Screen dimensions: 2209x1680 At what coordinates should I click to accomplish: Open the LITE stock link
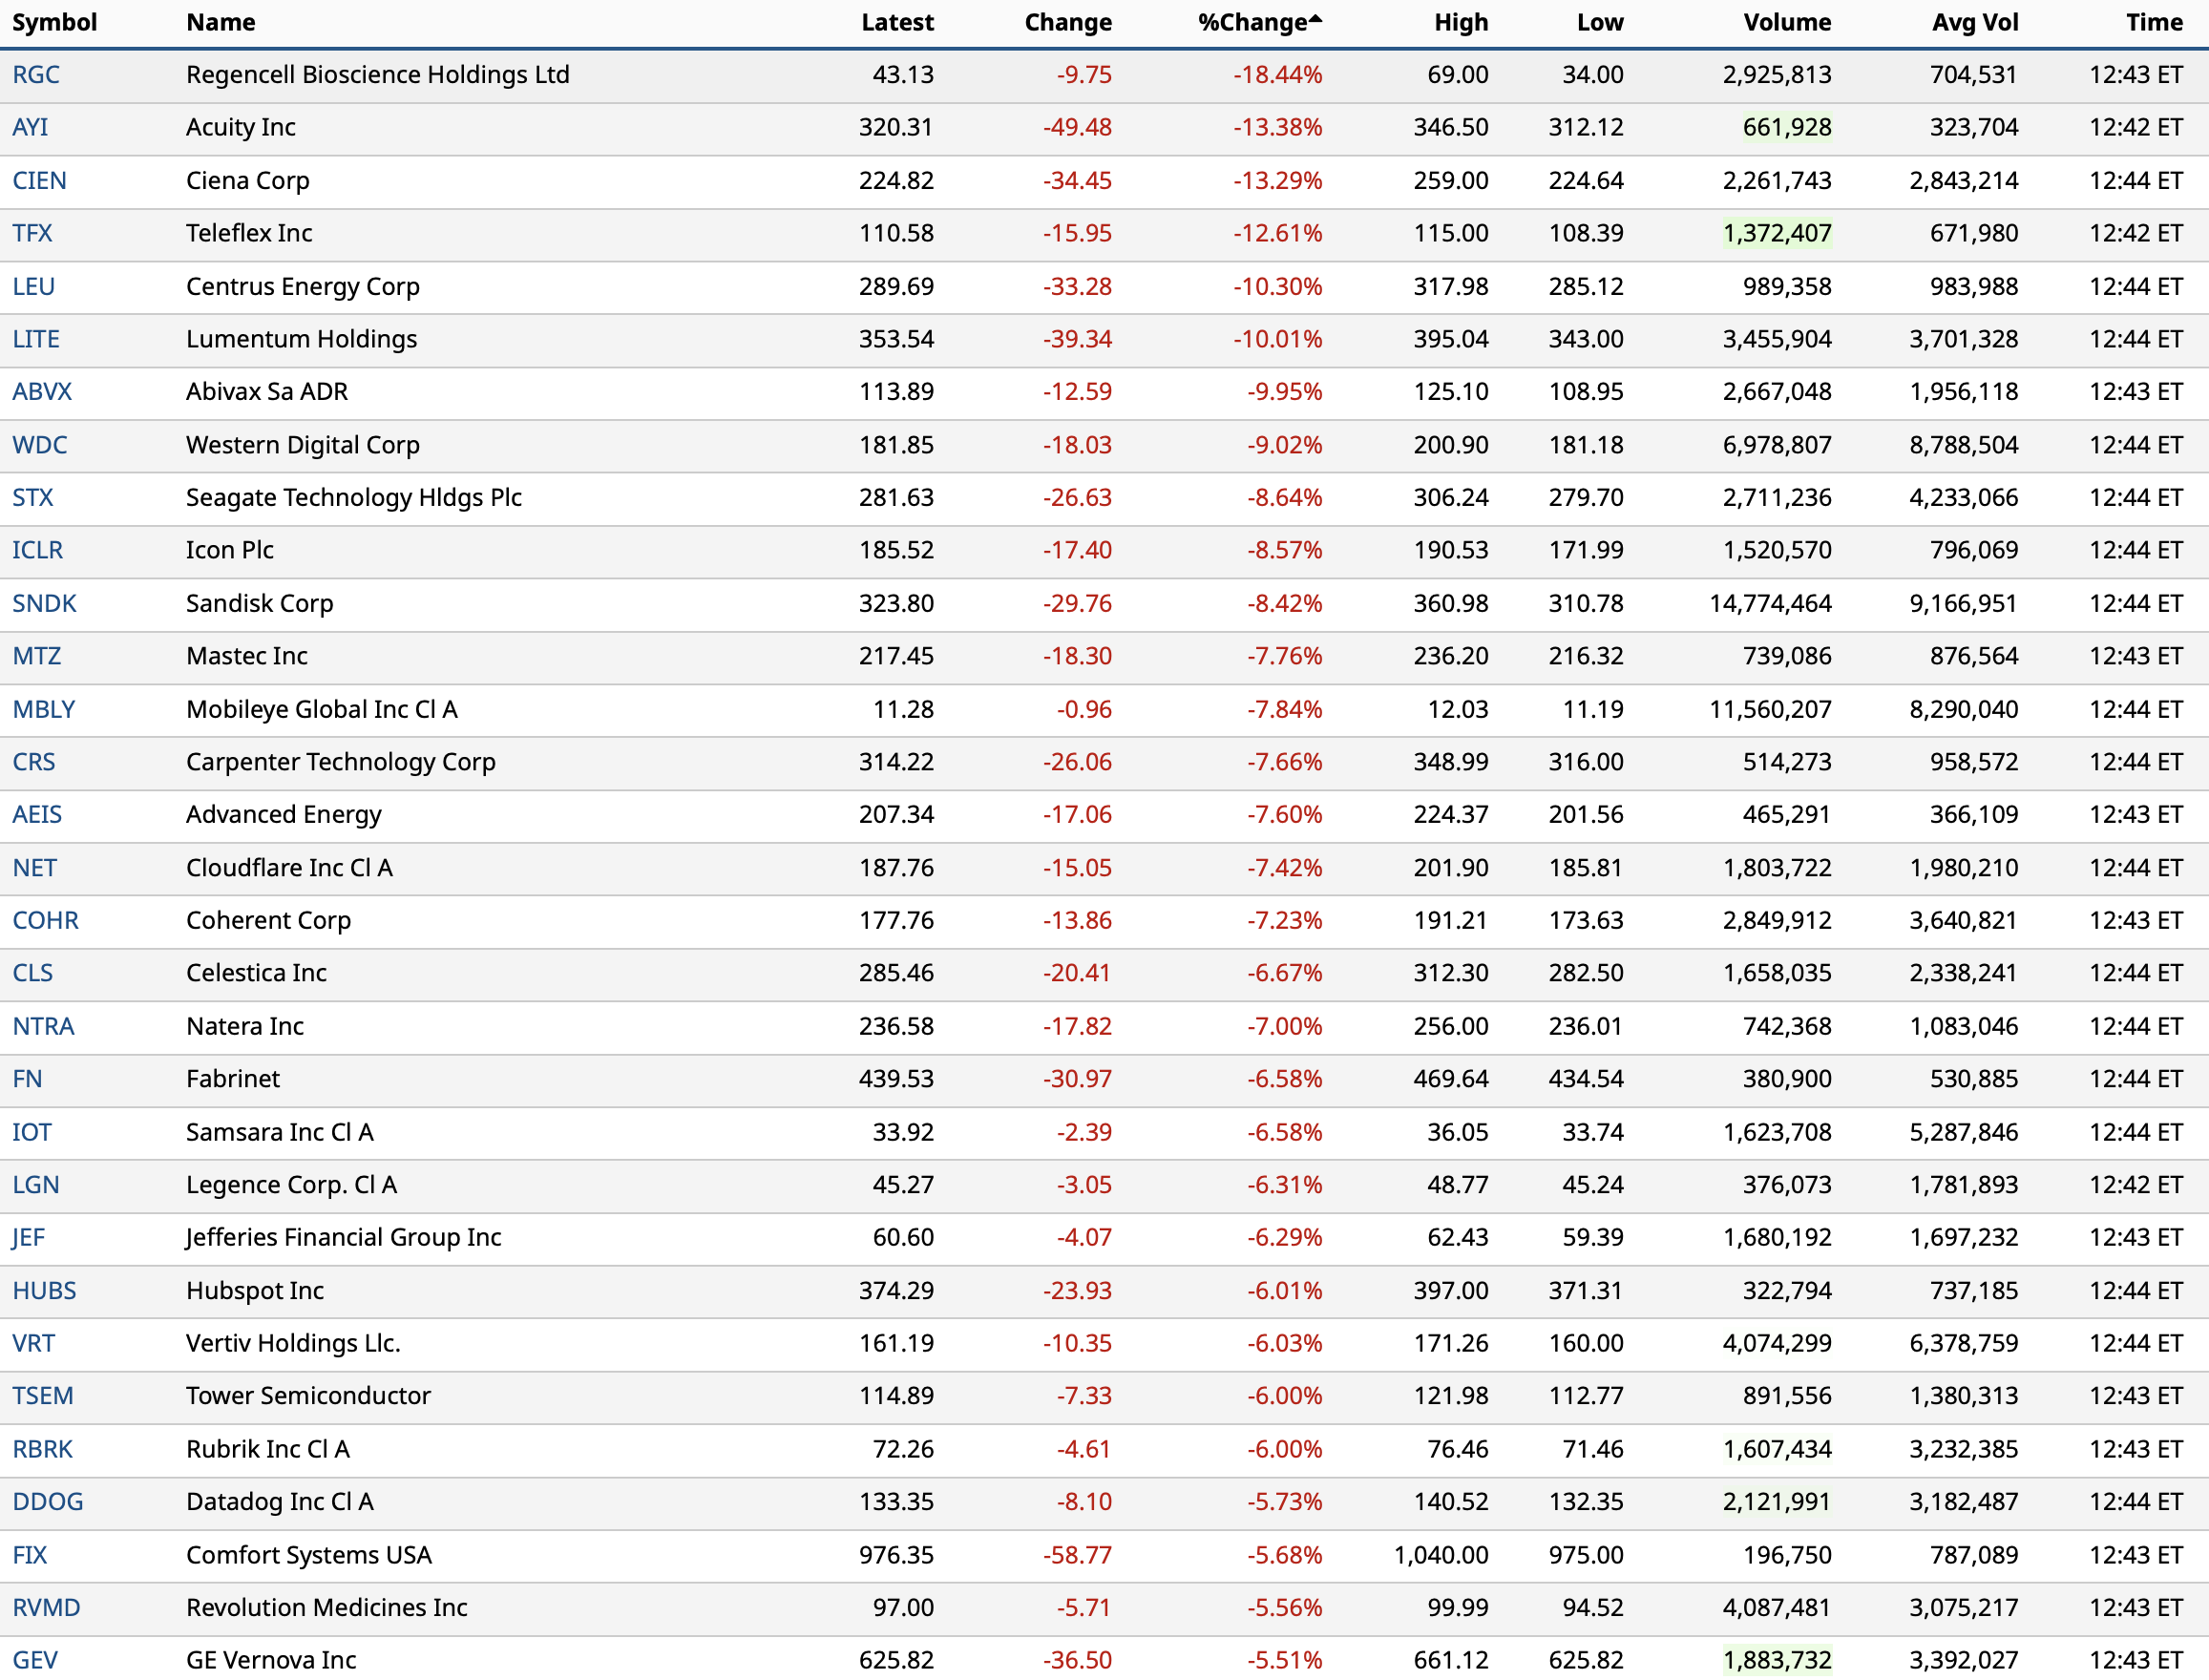[36, 339]
